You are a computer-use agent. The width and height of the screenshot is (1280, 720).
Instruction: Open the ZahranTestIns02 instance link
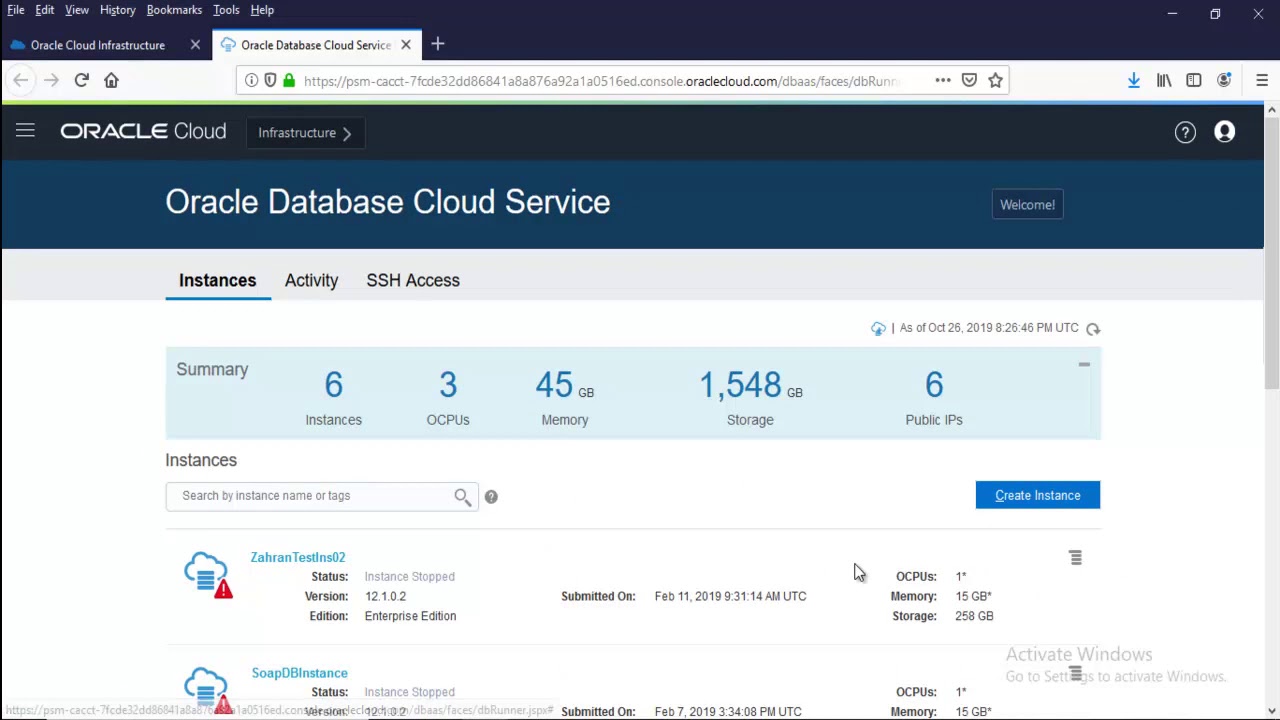[298, 557]
